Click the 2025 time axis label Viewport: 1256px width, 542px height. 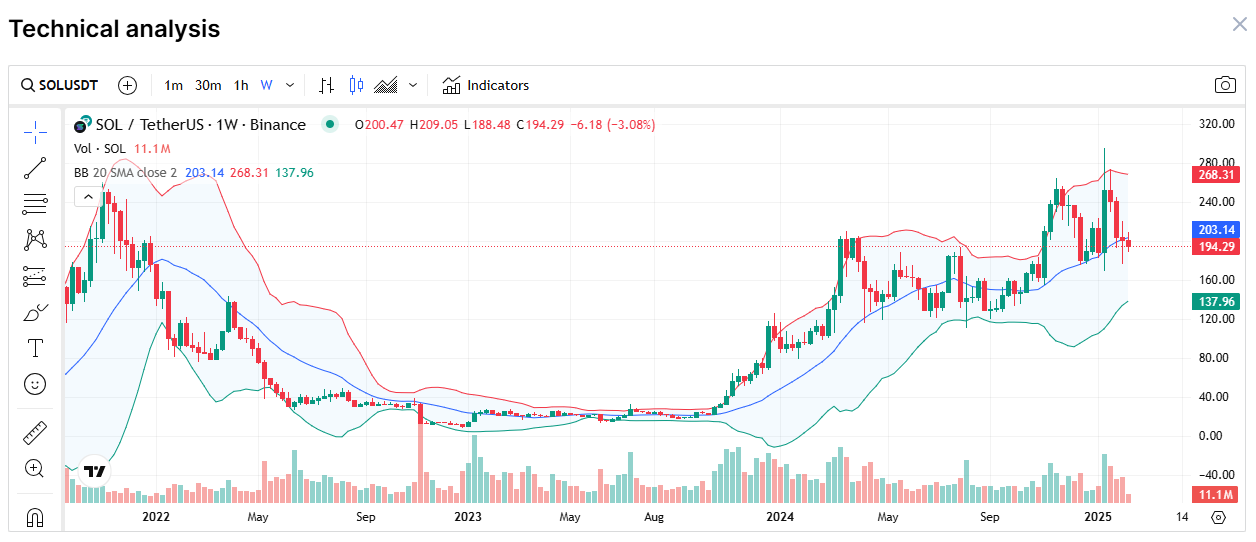[x=1098, y=517]
